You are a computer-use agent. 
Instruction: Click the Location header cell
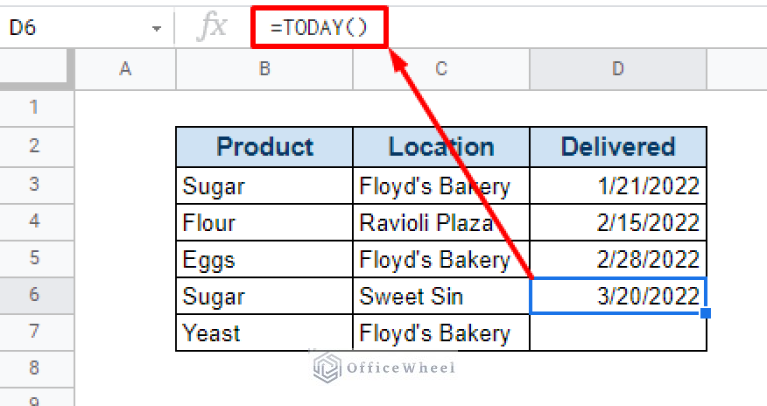coord(441,147)
